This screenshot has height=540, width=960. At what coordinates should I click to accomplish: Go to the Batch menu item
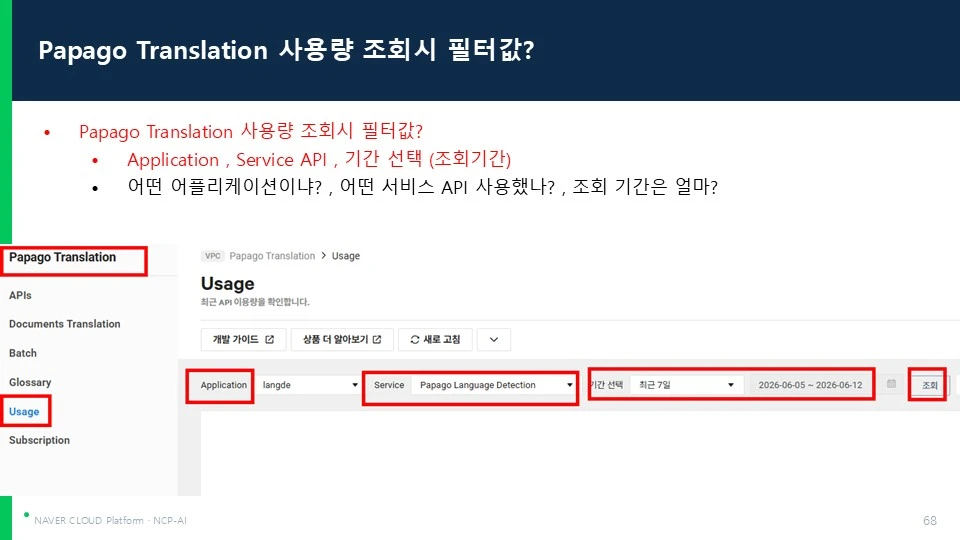pyautogui.click(x=23, y=353)
